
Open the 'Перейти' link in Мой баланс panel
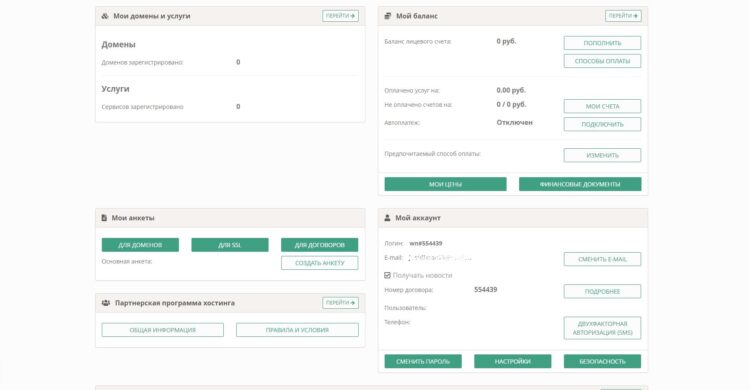[x=623, y=16]
